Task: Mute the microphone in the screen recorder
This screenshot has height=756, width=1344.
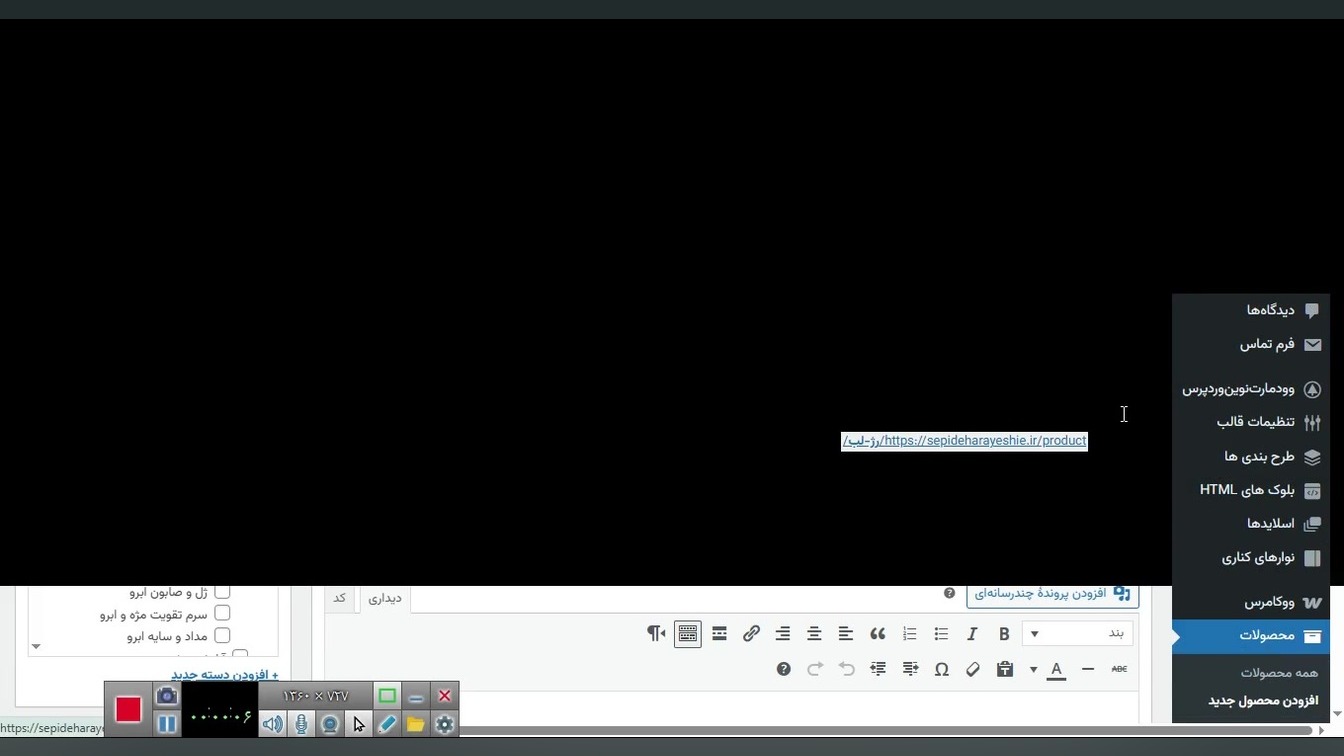Action: pos(301,724)
